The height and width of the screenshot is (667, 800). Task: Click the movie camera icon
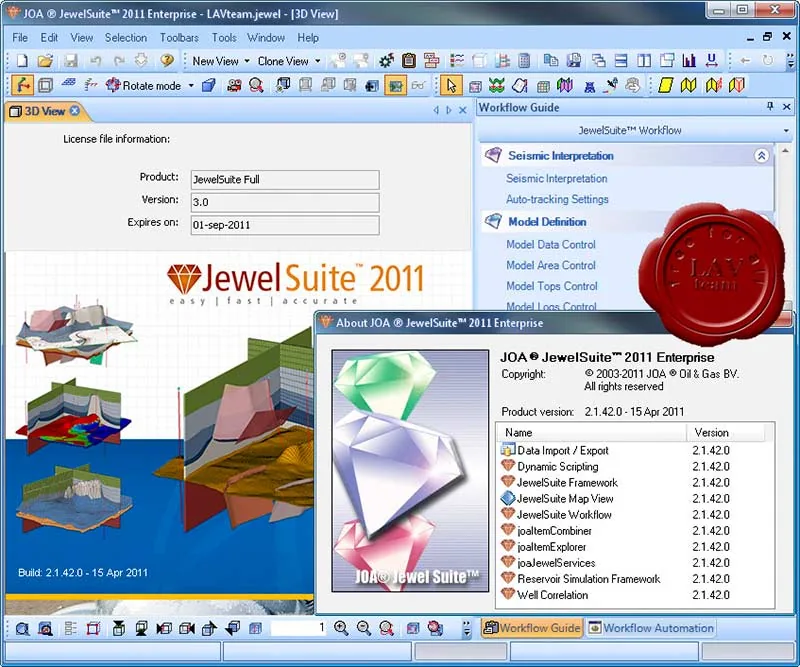(x=234, y=85)
